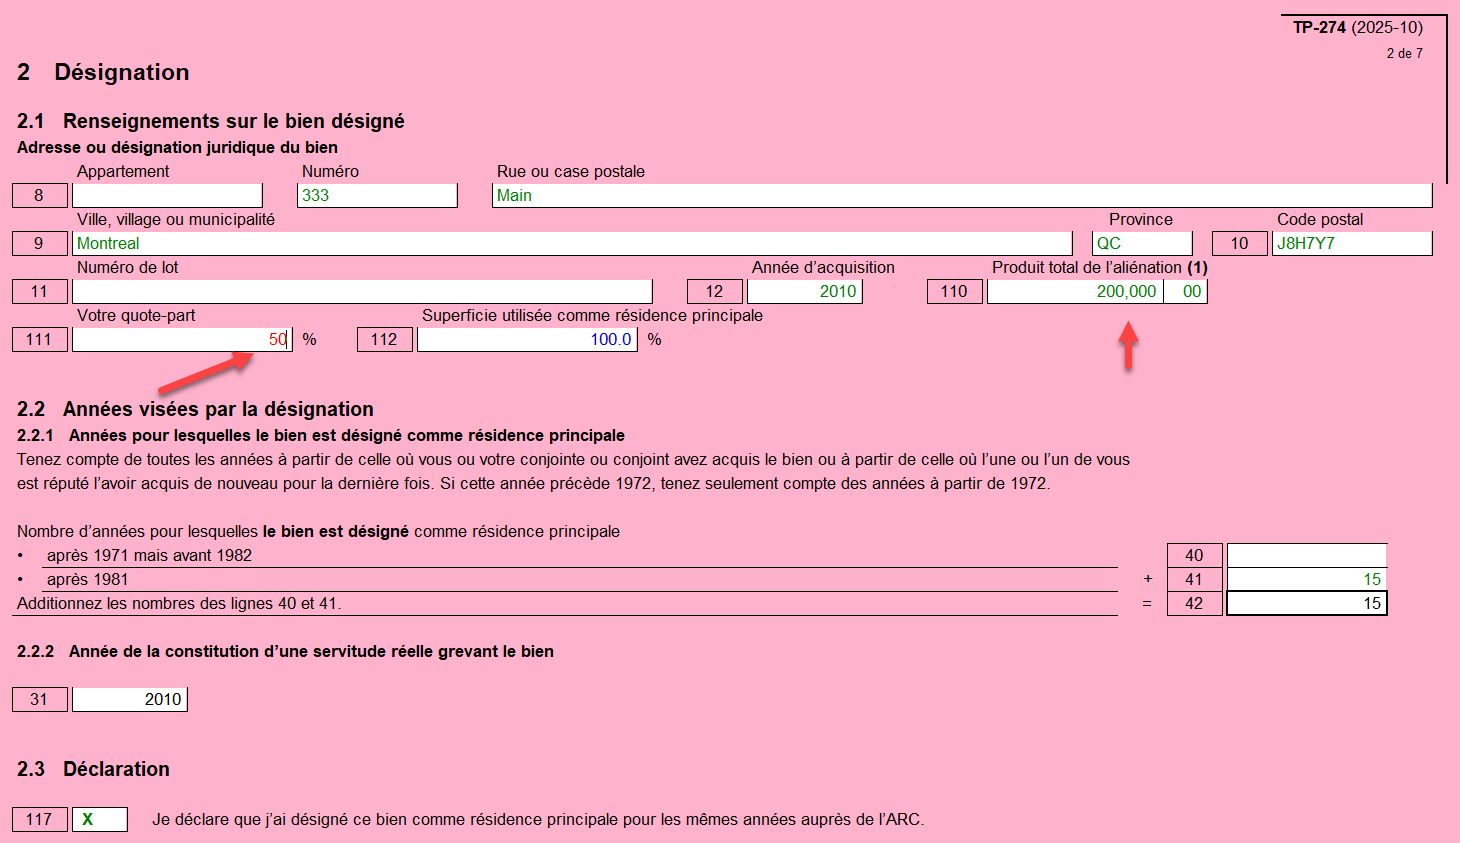1460x843 pixels.
Task: Click the line number 111 box
Action: click(39, 339)
